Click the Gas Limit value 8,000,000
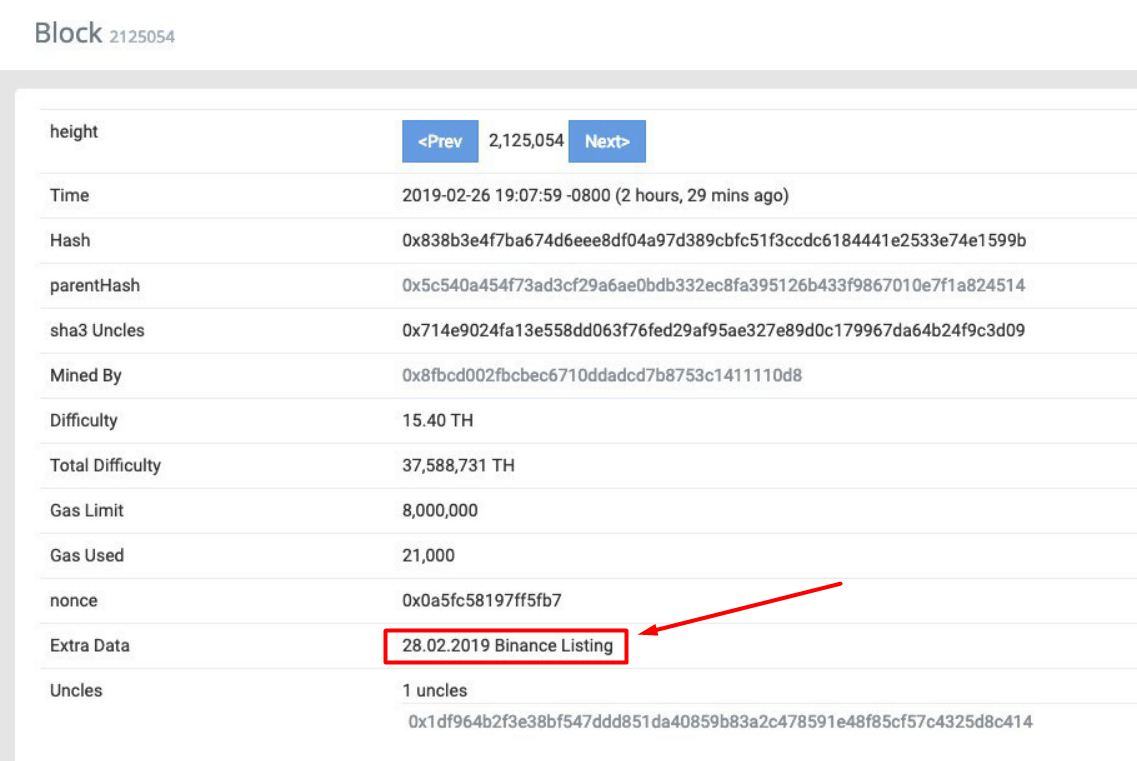Viewport: 1137px width, 761px height. [x=439, y=511]
